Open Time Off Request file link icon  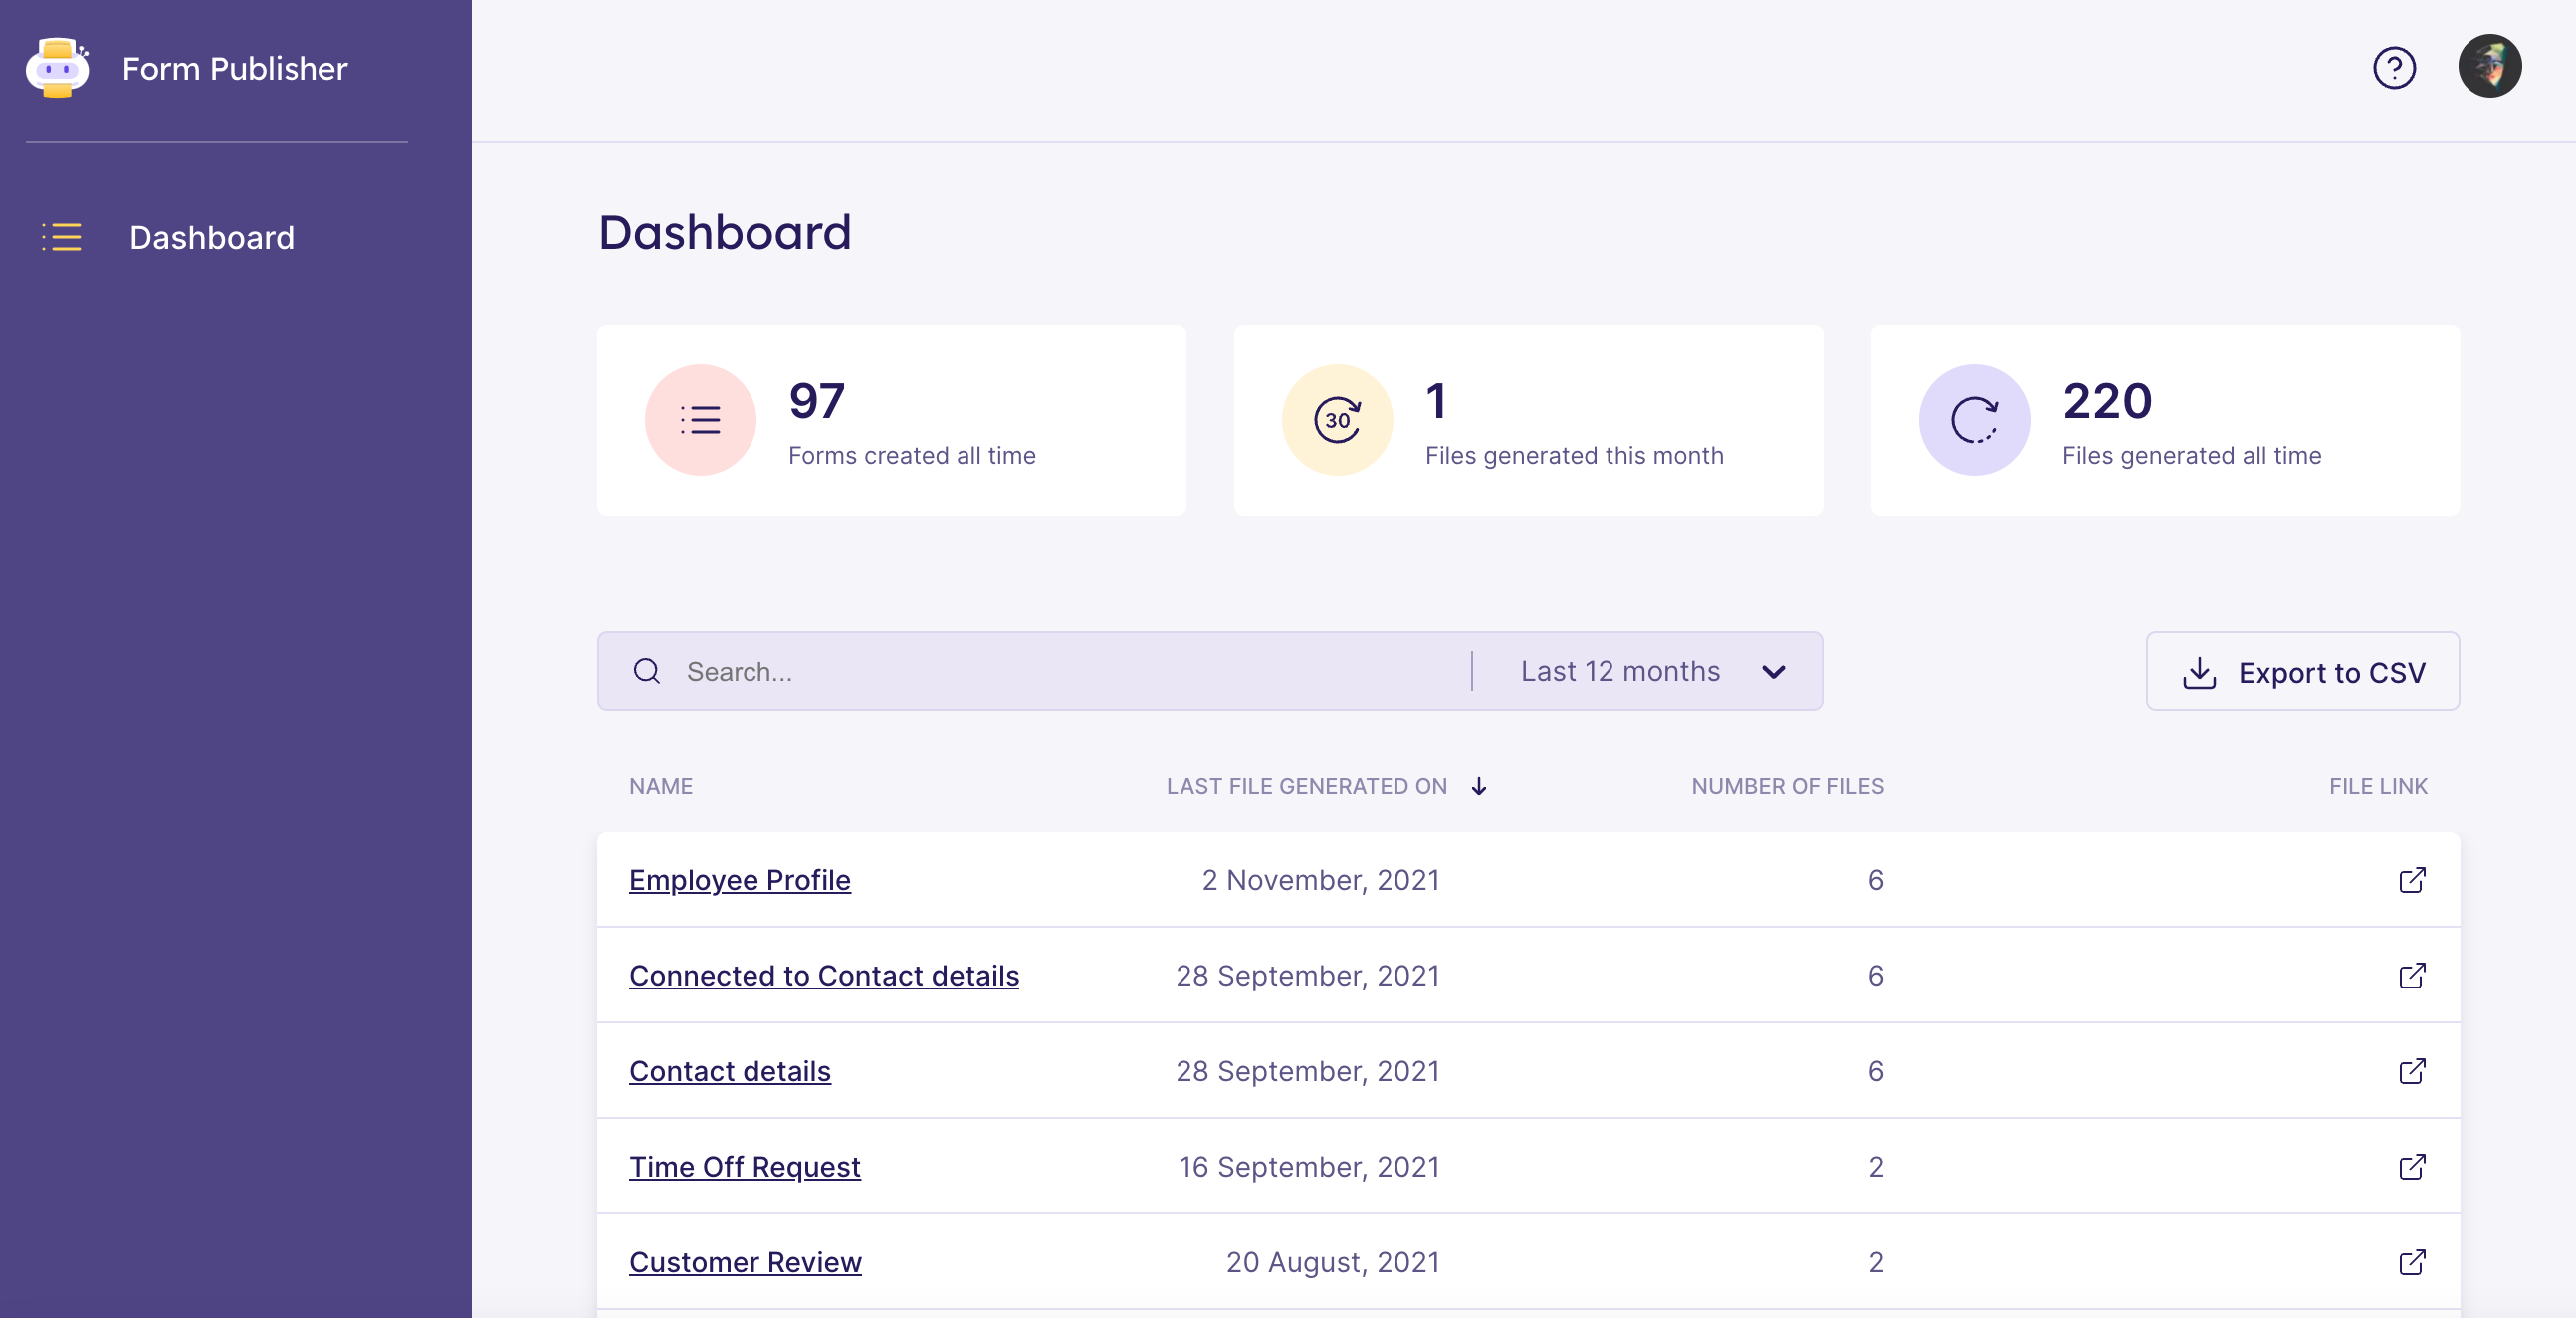pos(2411,1166)
